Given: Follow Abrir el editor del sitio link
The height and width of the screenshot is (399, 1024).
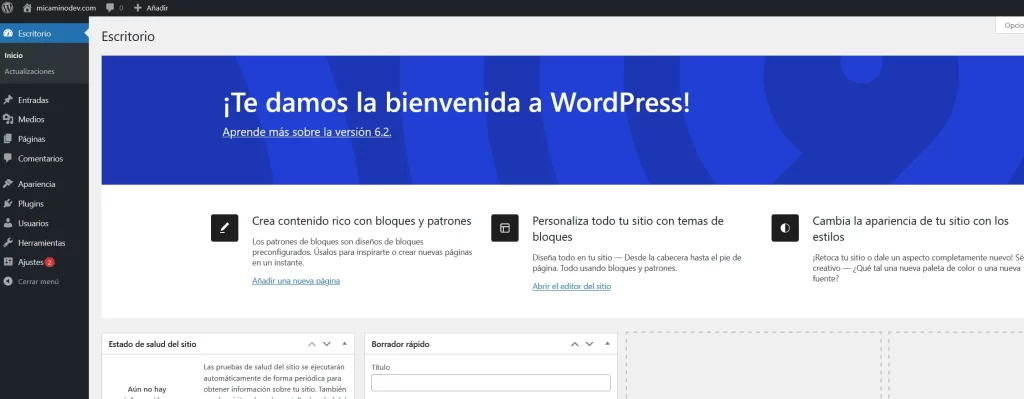Looking at the screenshot, I should pyautogui.click(x=571, y=286).
